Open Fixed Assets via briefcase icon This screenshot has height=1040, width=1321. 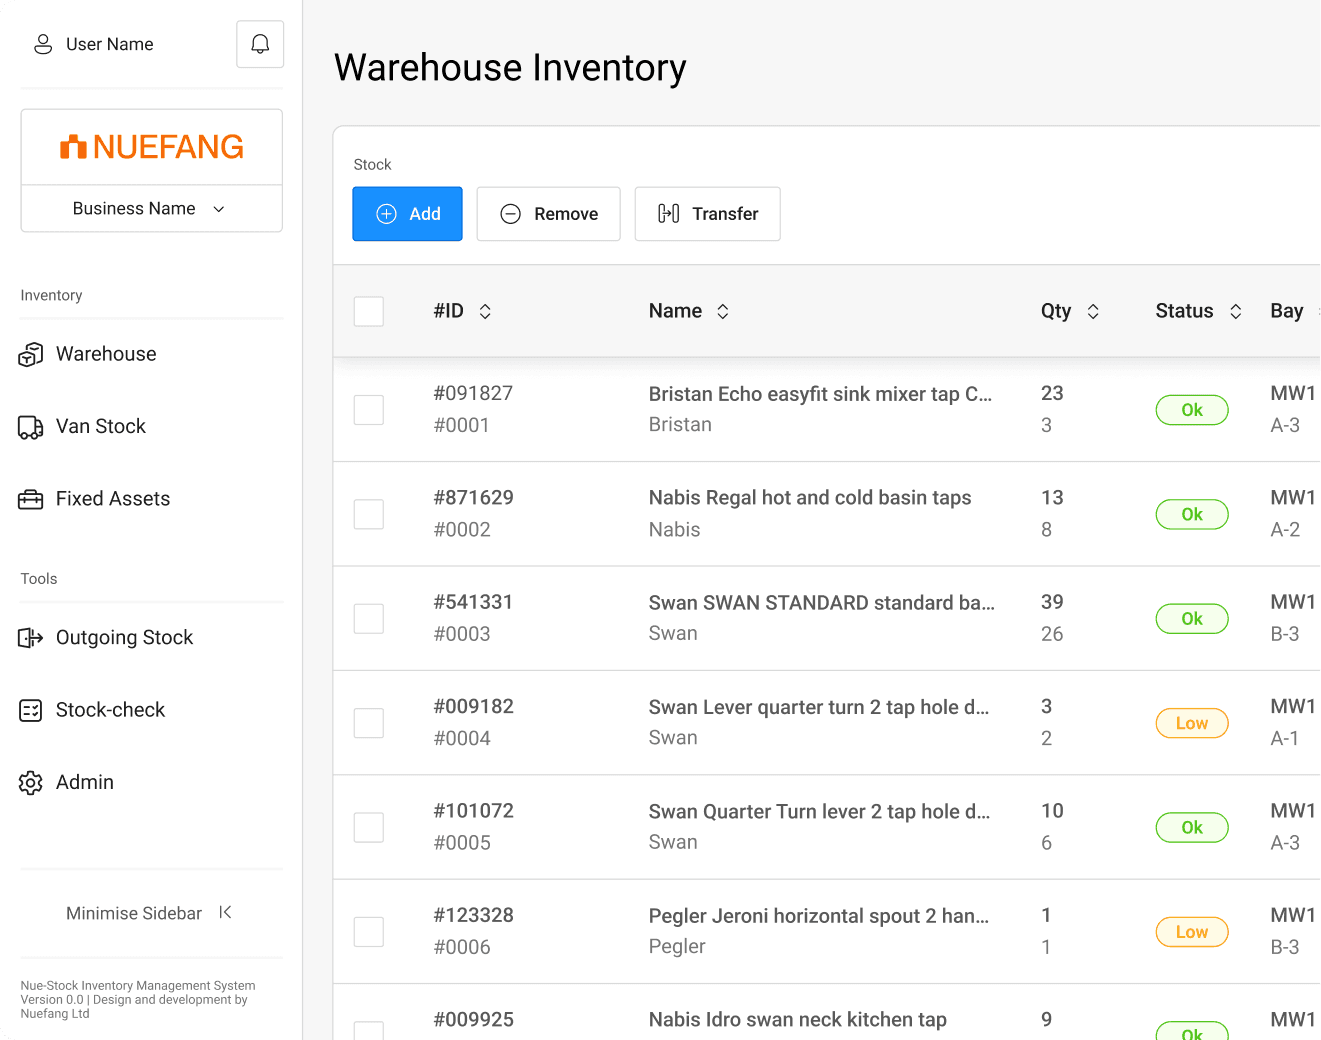[31, 500]
